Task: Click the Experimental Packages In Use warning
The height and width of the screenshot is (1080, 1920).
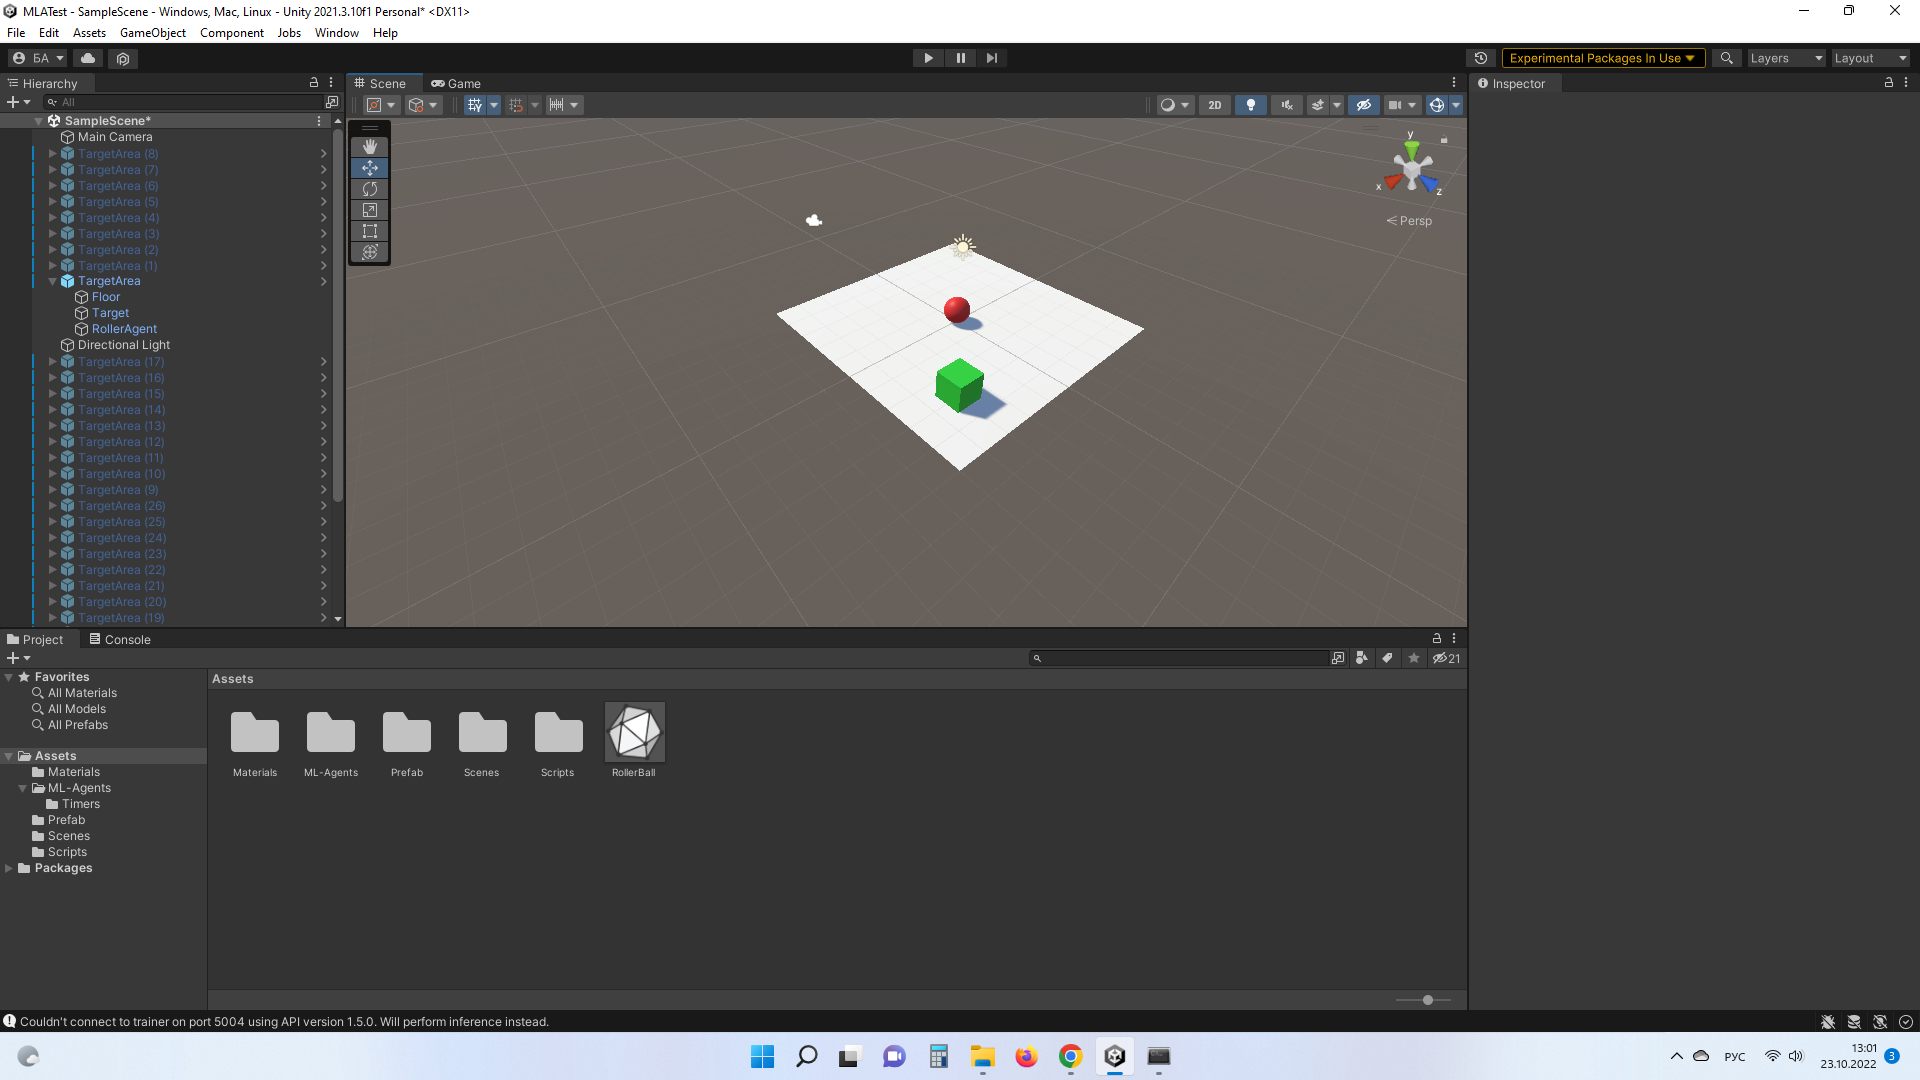Action: (x=1600, y=58)
